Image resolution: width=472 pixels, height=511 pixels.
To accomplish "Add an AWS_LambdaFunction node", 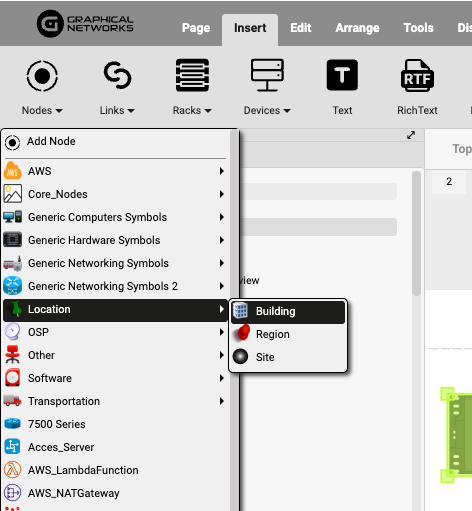I will 115,470.
